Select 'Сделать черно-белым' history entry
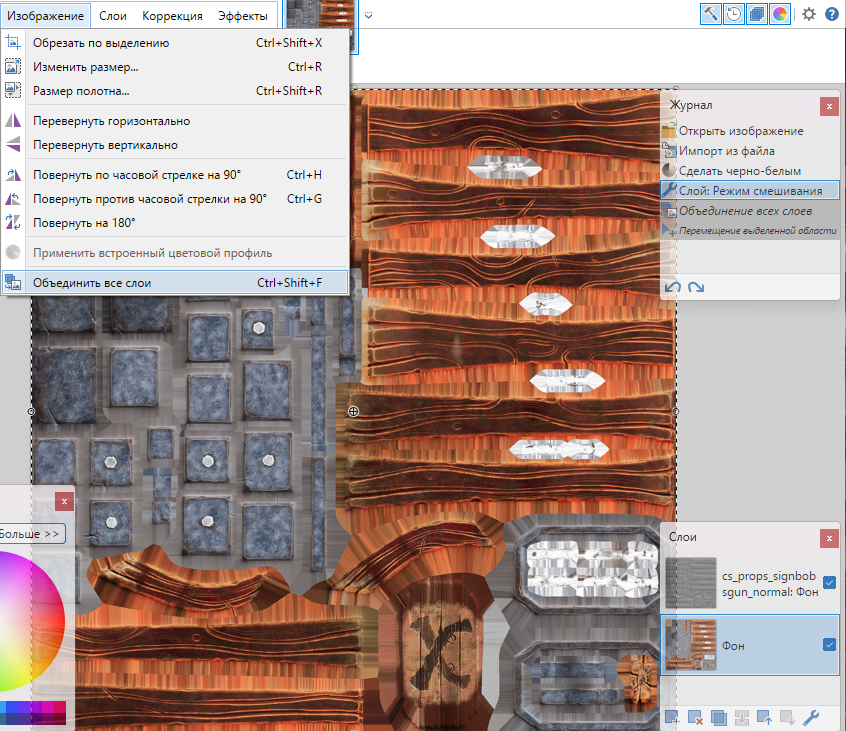 pos(739,171)
